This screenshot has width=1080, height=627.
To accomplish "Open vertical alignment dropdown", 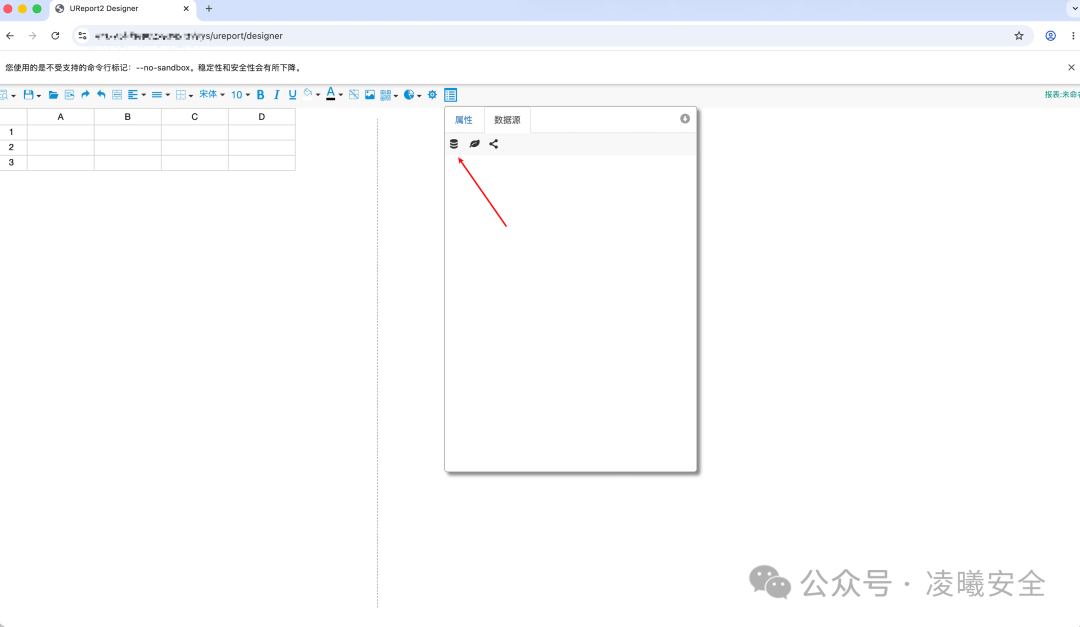I will pyautogui.click(x=160, y=95).
